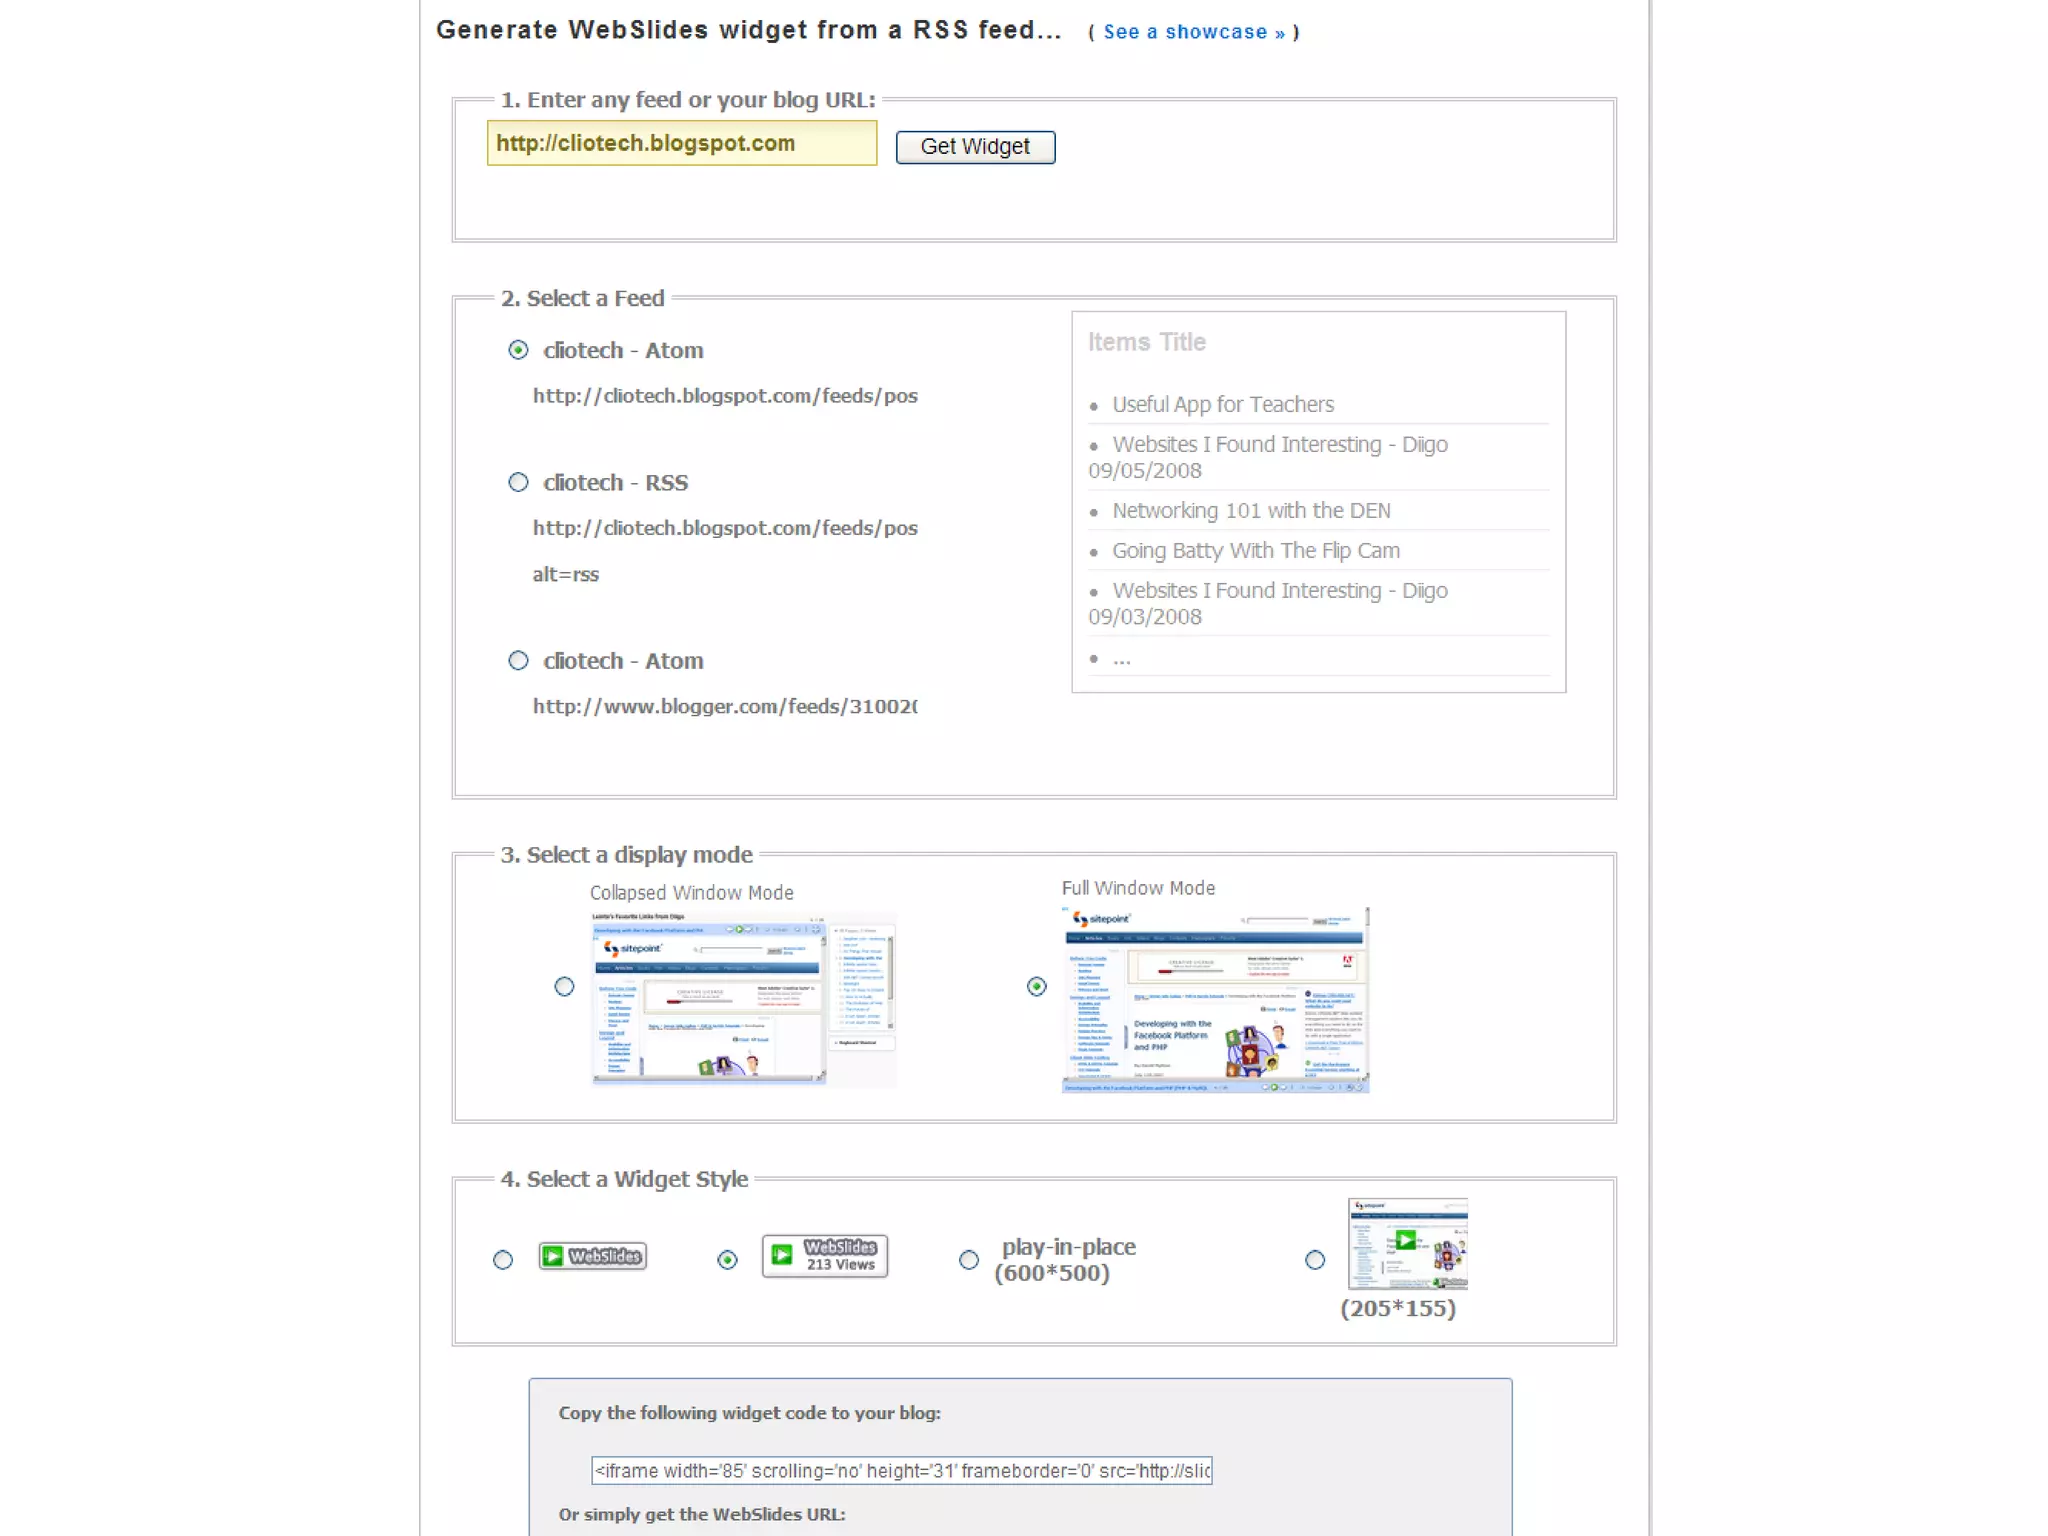Open the See a showcase link
This screenshot has width=2048, height=1536.
point(1194,32)
